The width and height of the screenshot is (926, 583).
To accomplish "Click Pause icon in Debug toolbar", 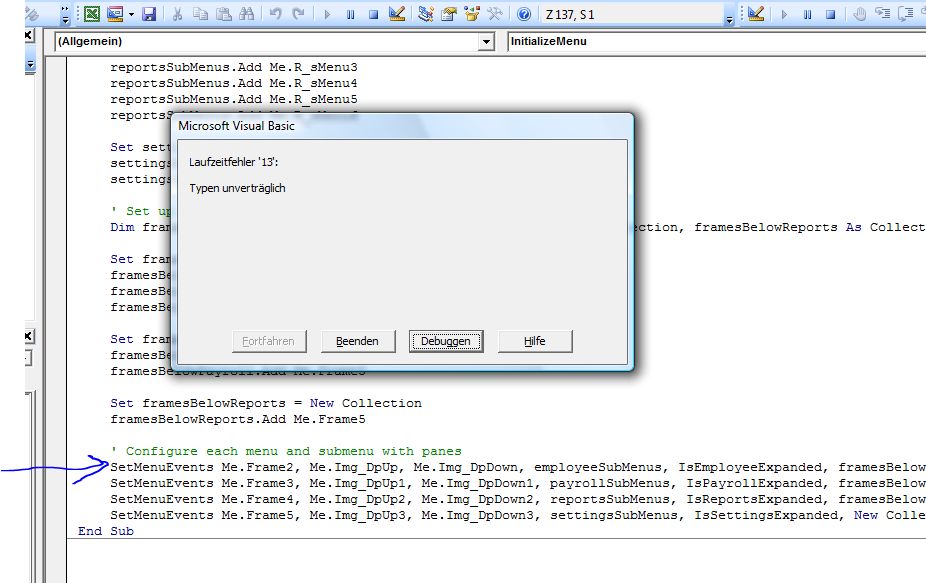I will point(807,14).
